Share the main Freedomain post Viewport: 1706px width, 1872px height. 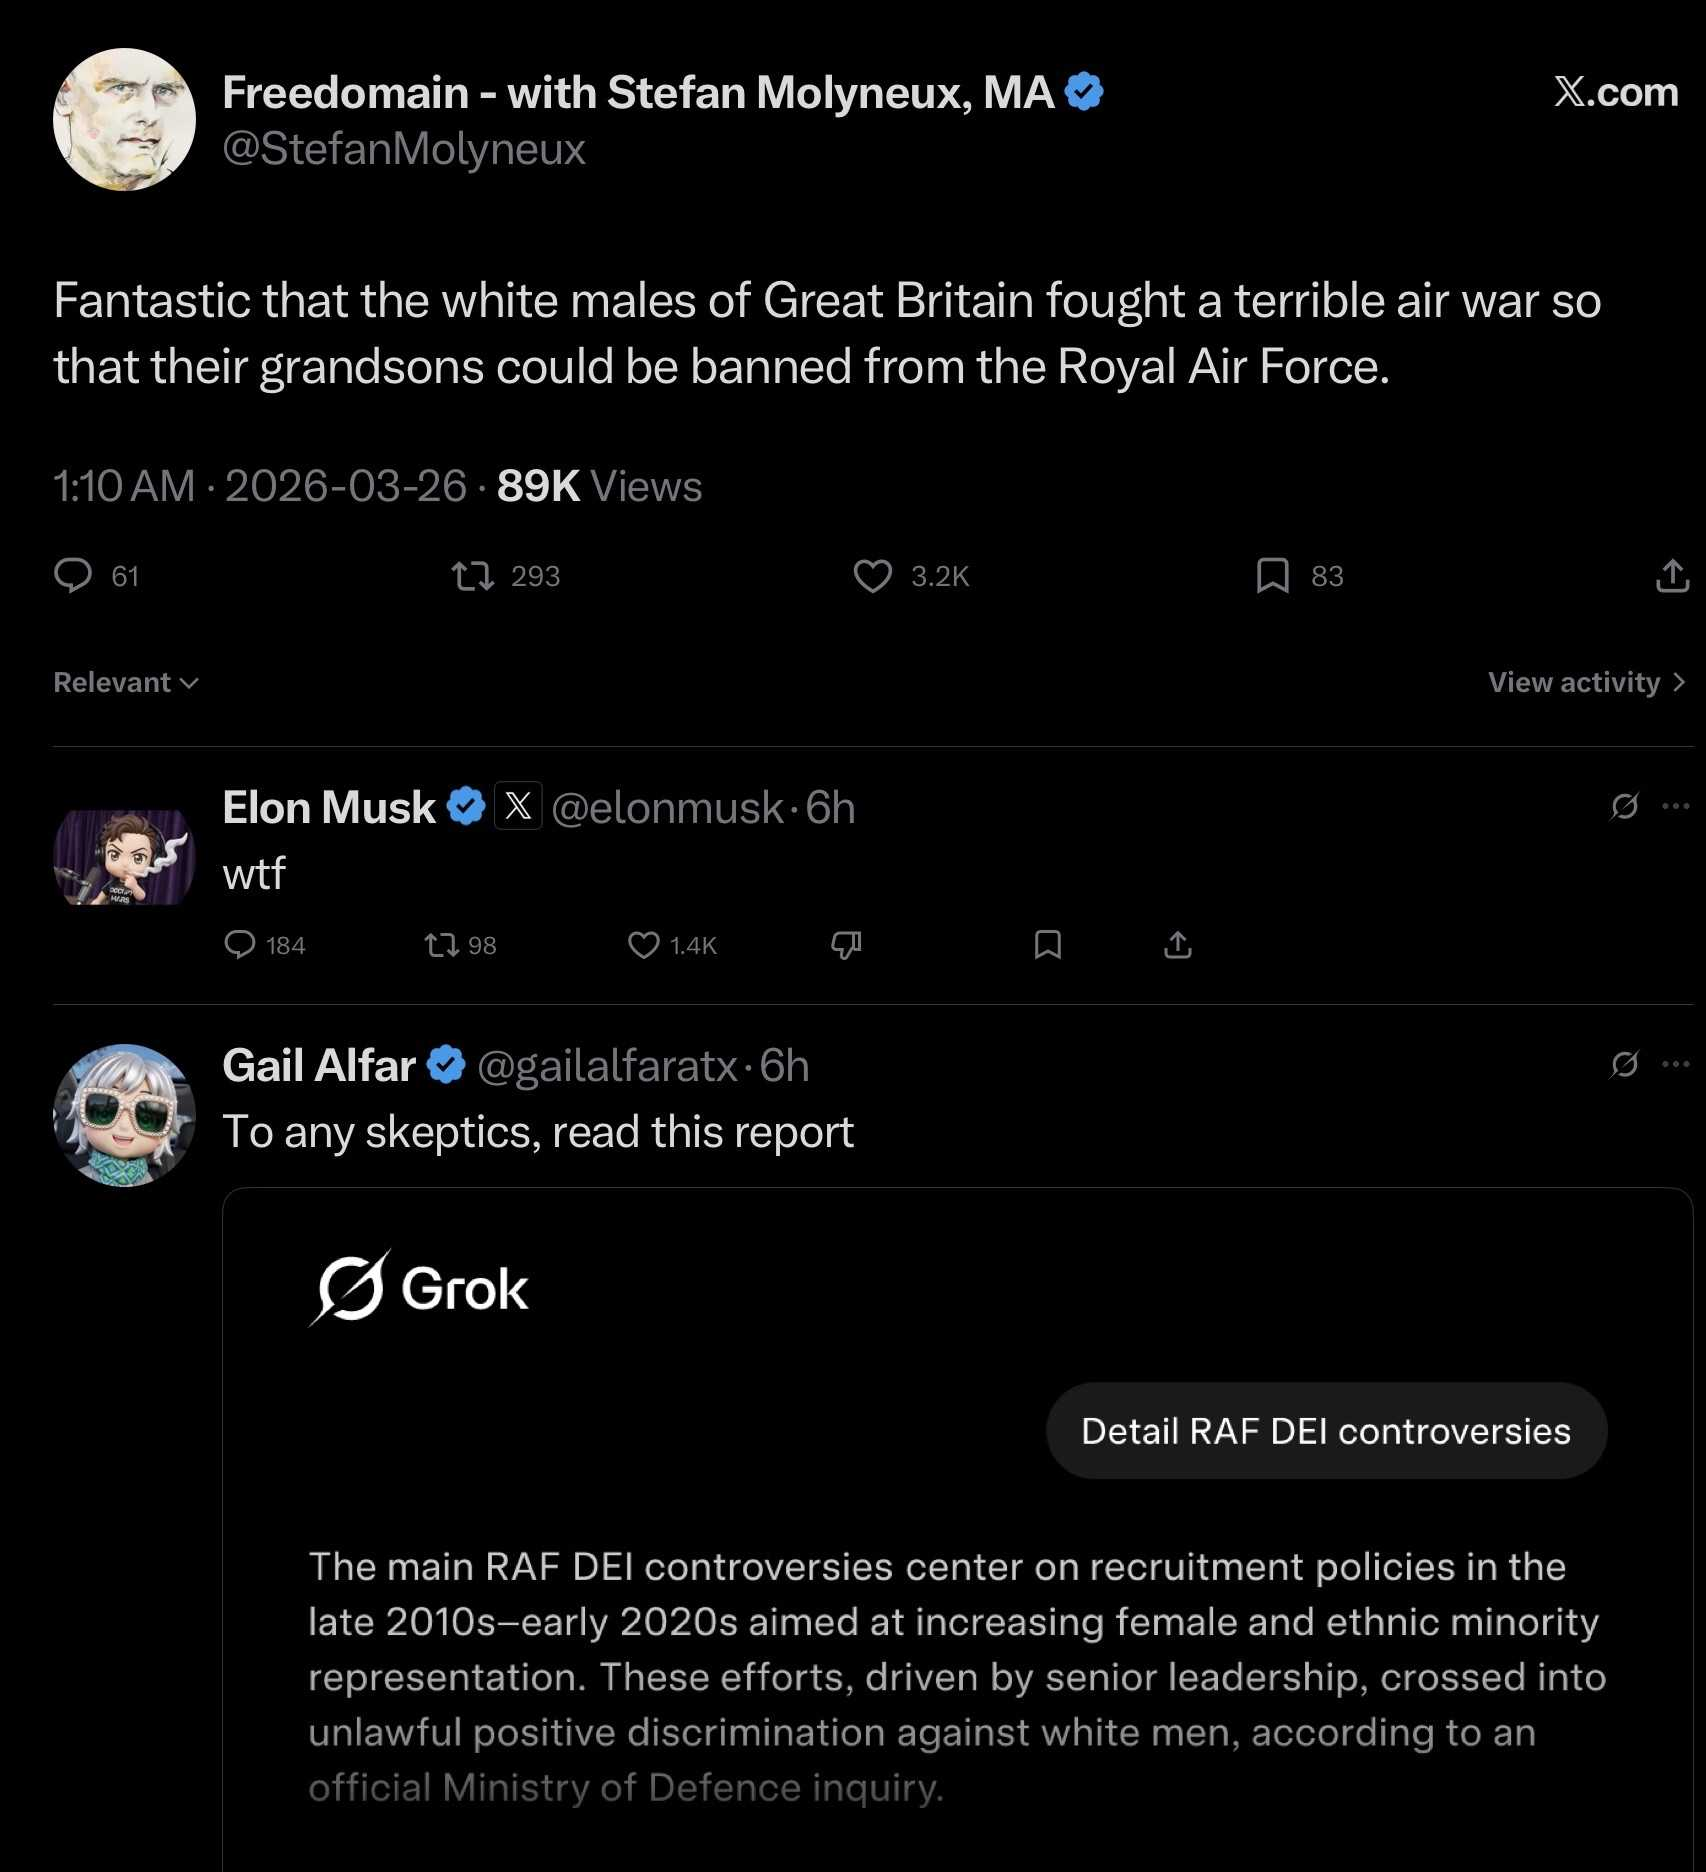pyautogui.click(x=1672, y=576)
